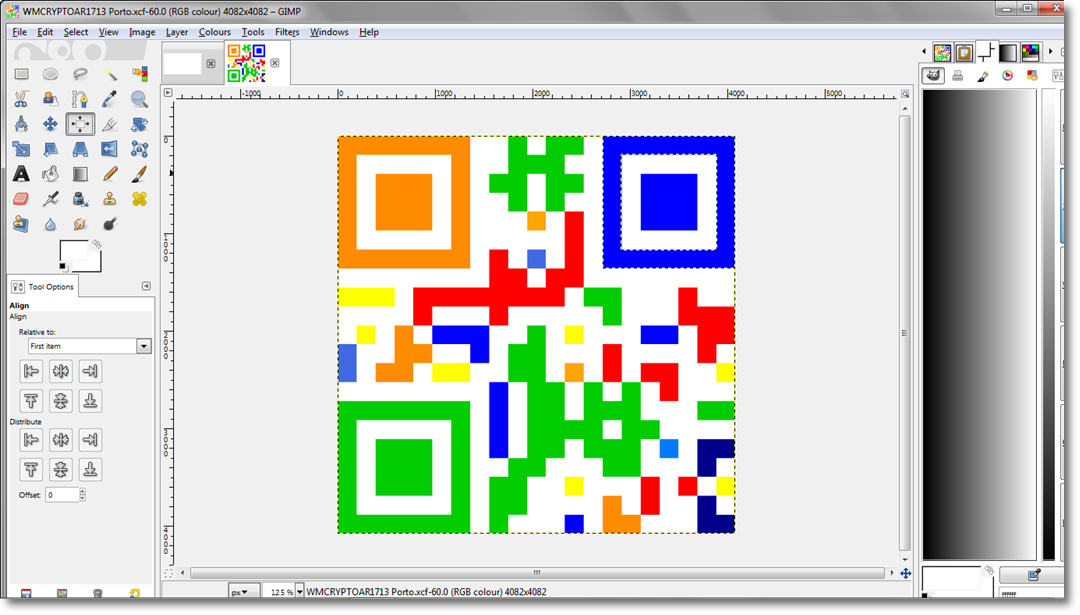Click Align left edge button
The width and height of the screenshot is (1080, 615).
coord(31,371)
